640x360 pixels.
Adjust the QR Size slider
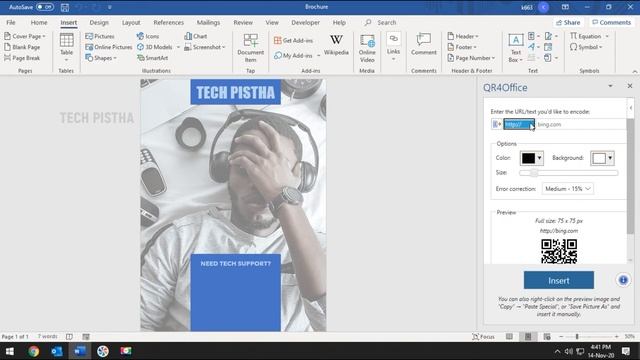568,173
